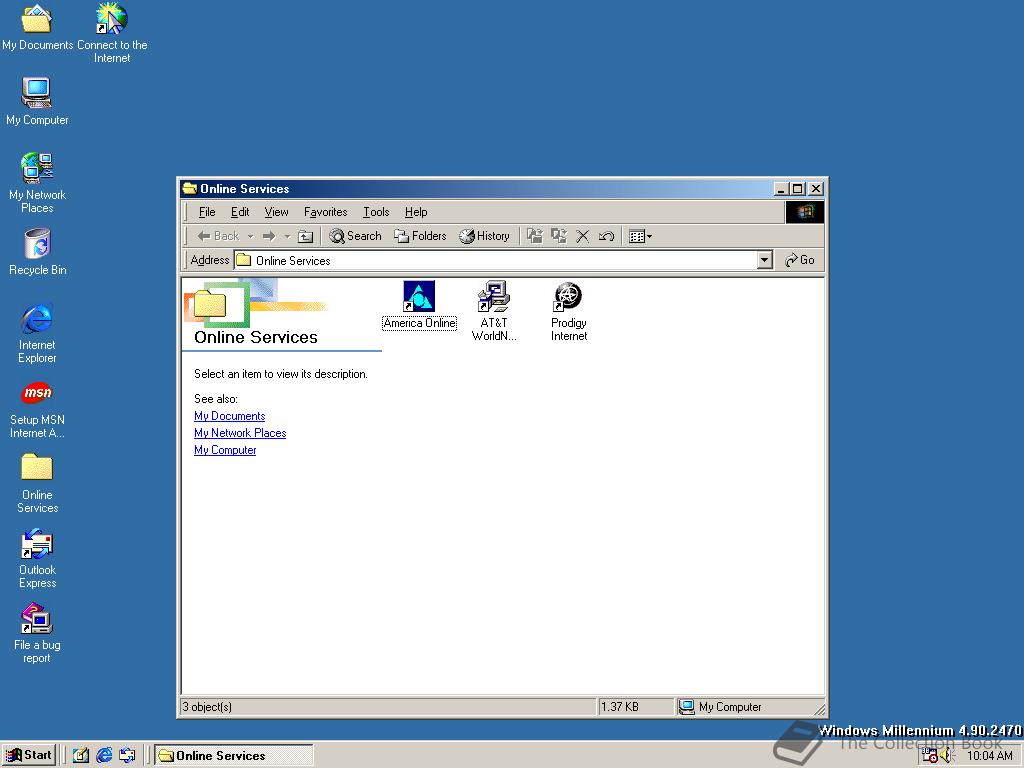The width and height of the screenshot is (1024, 768).
Task: Select AT&T WorldNet shortcut icon
Action: (x=494, y=311)
